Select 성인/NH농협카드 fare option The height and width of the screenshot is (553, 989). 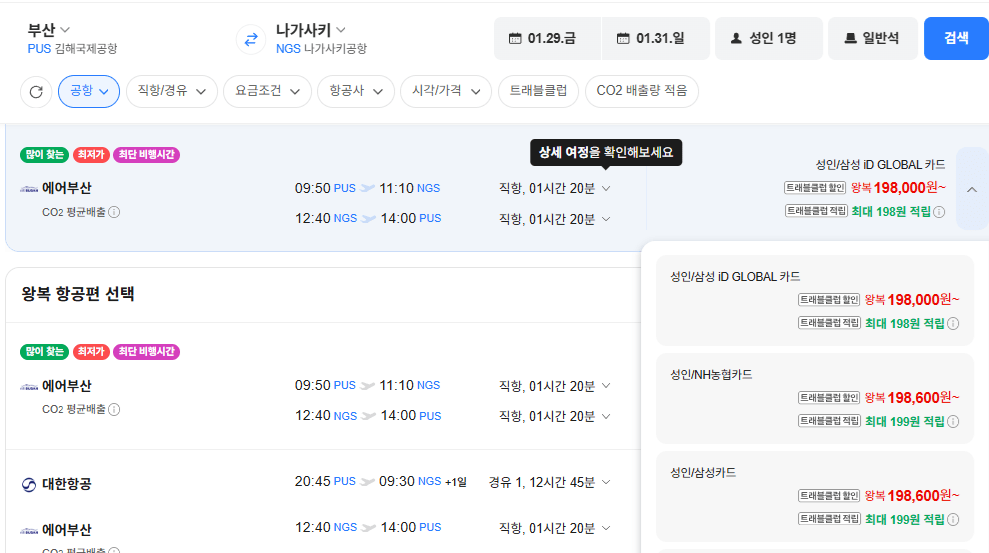(x=815, y=399)
